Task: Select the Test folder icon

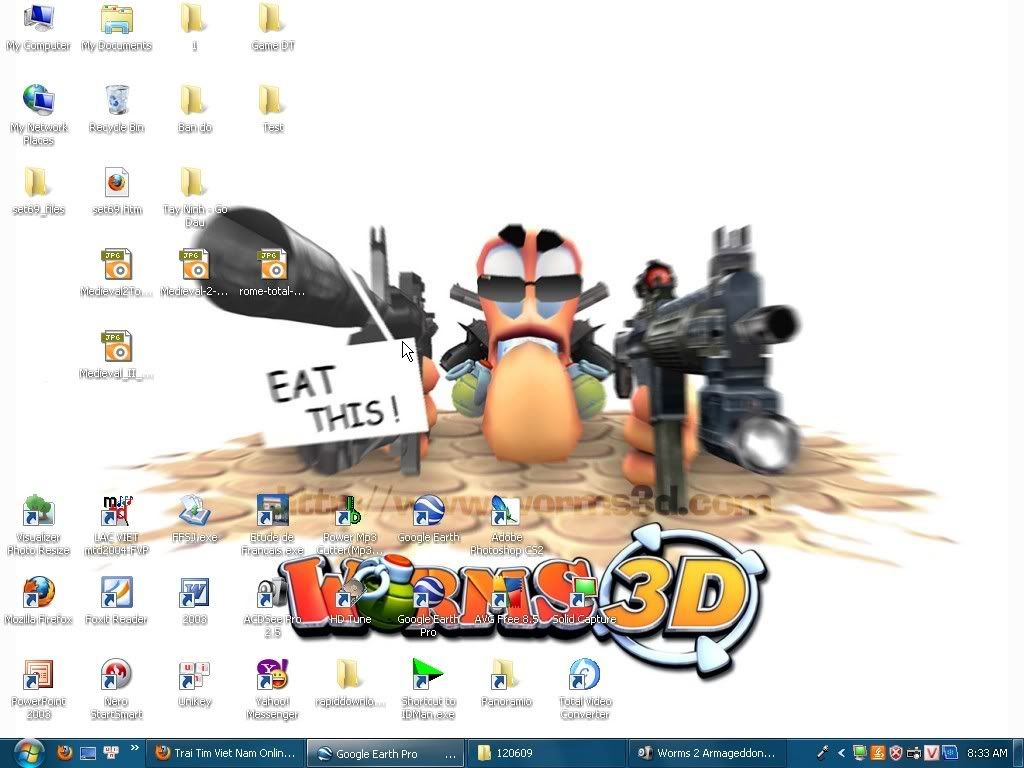Action: click(272, 109)
